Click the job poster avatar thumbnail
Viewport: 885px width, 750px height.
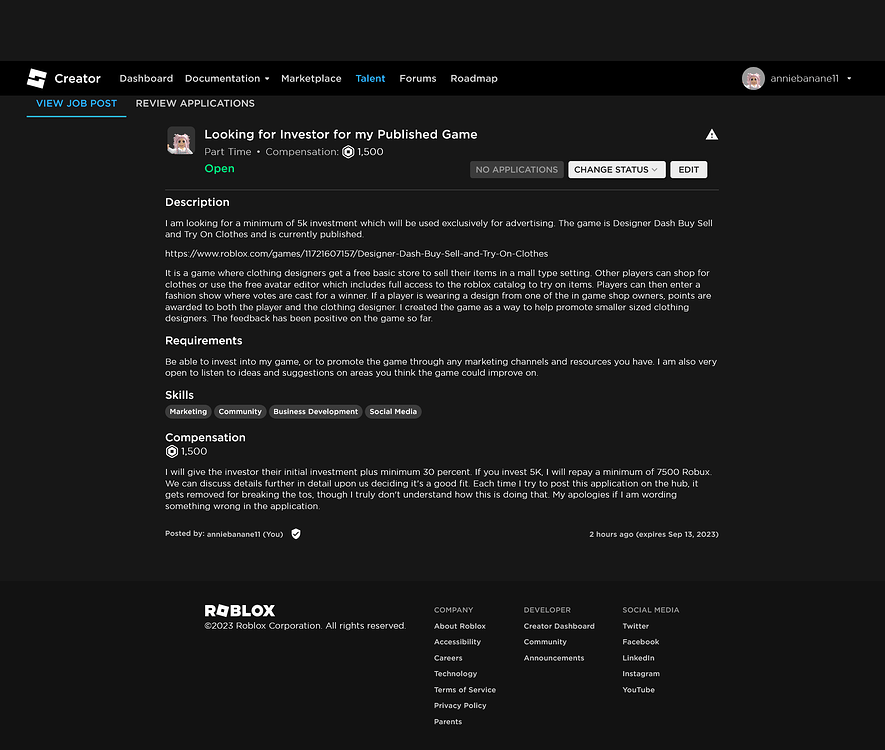(181, 141)
